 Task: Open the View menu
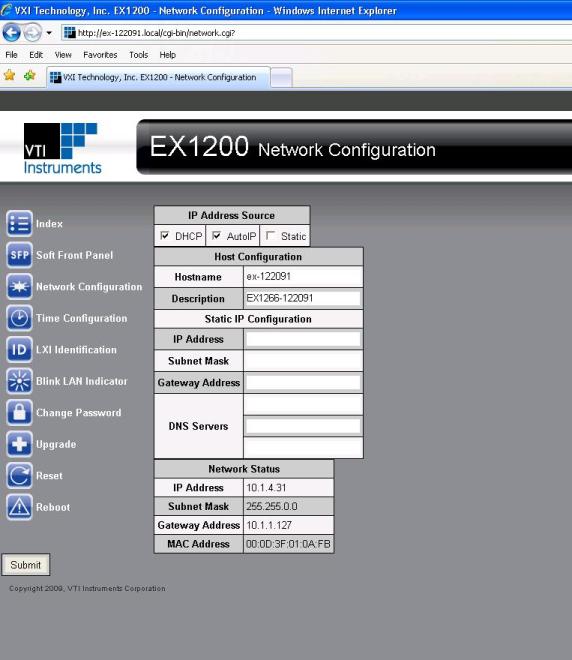tap(63, 55)
